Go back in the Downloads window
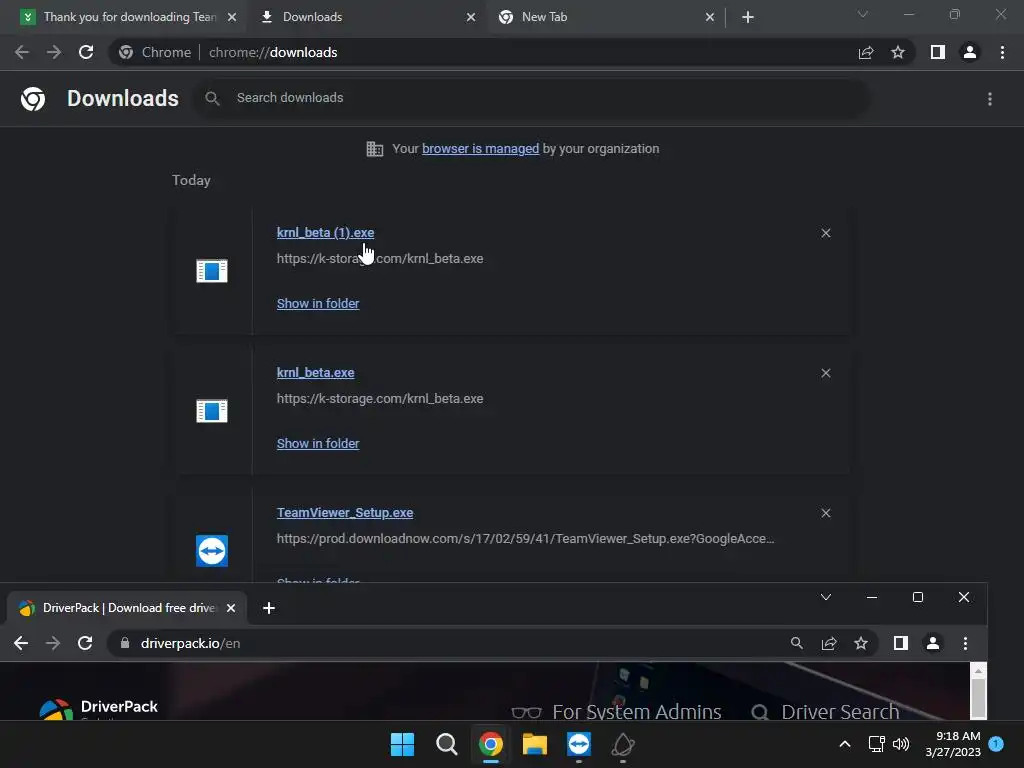This screenshot has height=768, width=1024. click(22, 52)
